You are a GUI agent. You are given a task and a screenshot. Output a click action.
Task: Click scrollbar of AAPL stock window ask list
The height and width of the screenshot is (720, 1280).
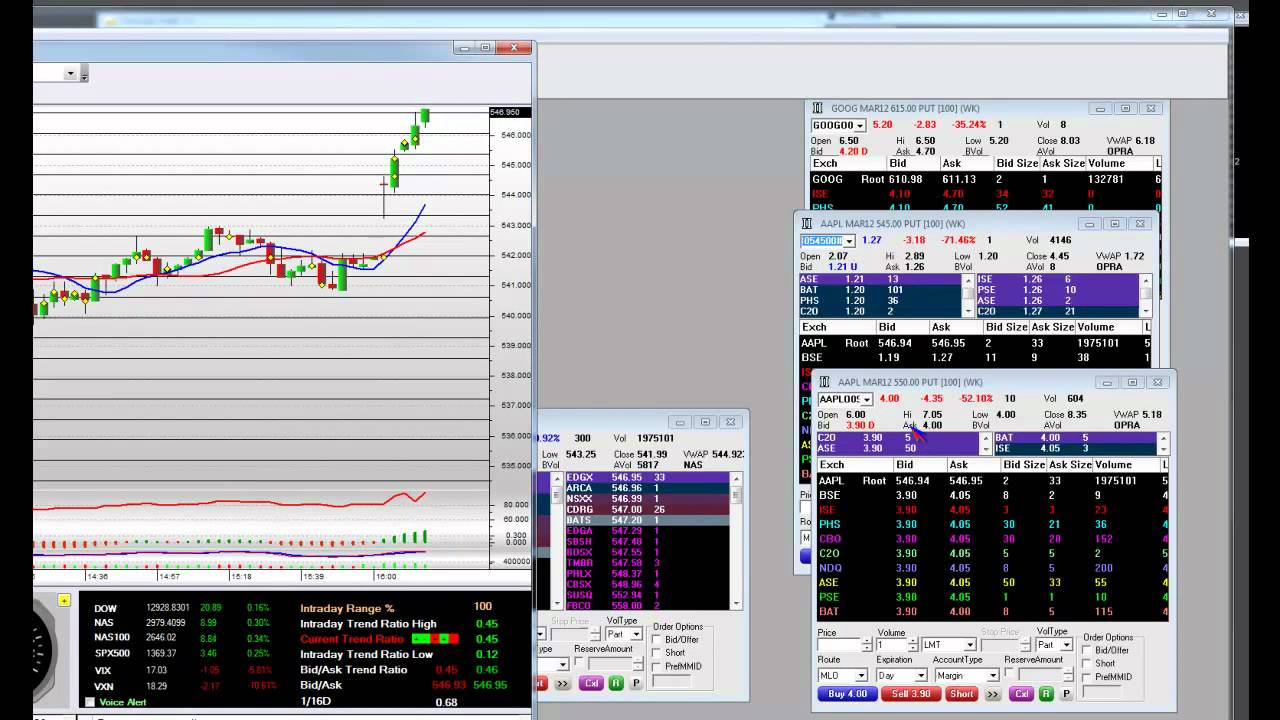coord(737,540)
